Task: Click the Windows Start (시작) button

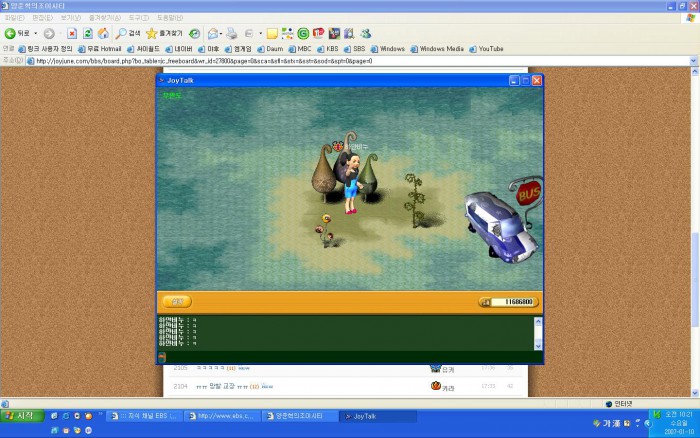Action: coord(20,416)
